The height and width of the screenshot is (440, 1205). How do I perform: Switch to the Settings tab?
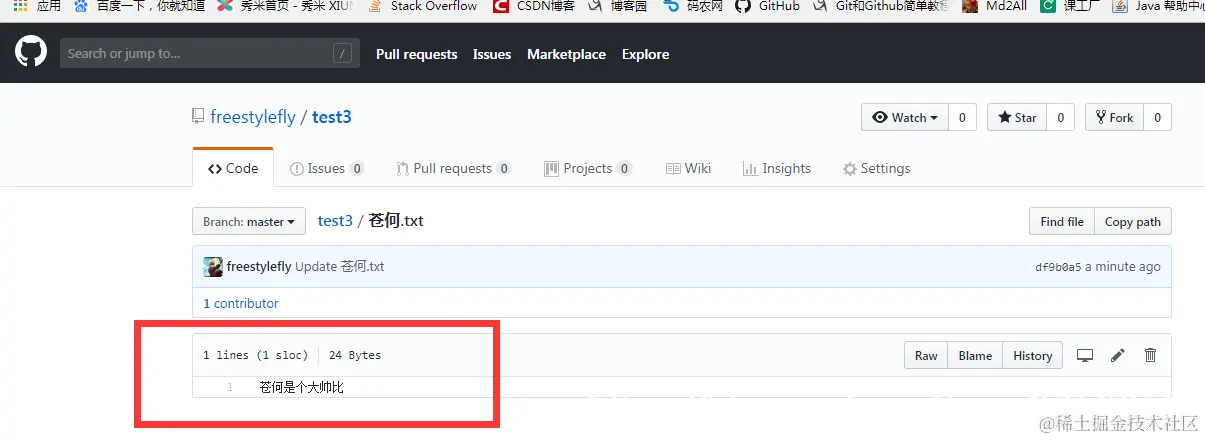877,168
